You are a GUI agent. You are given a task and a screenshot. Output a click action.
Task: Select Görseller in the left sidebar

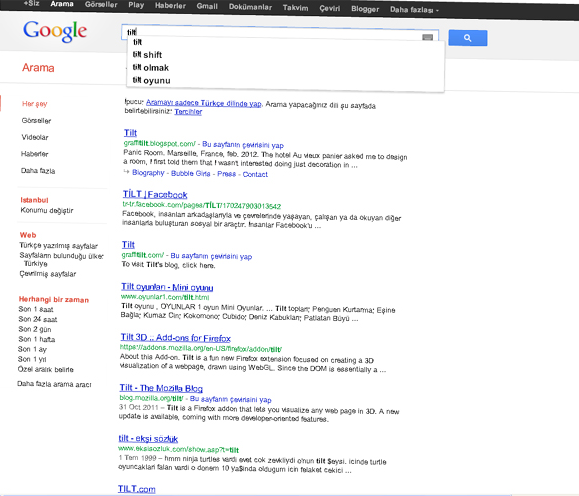pyautogui.click(x=36, y=120)
